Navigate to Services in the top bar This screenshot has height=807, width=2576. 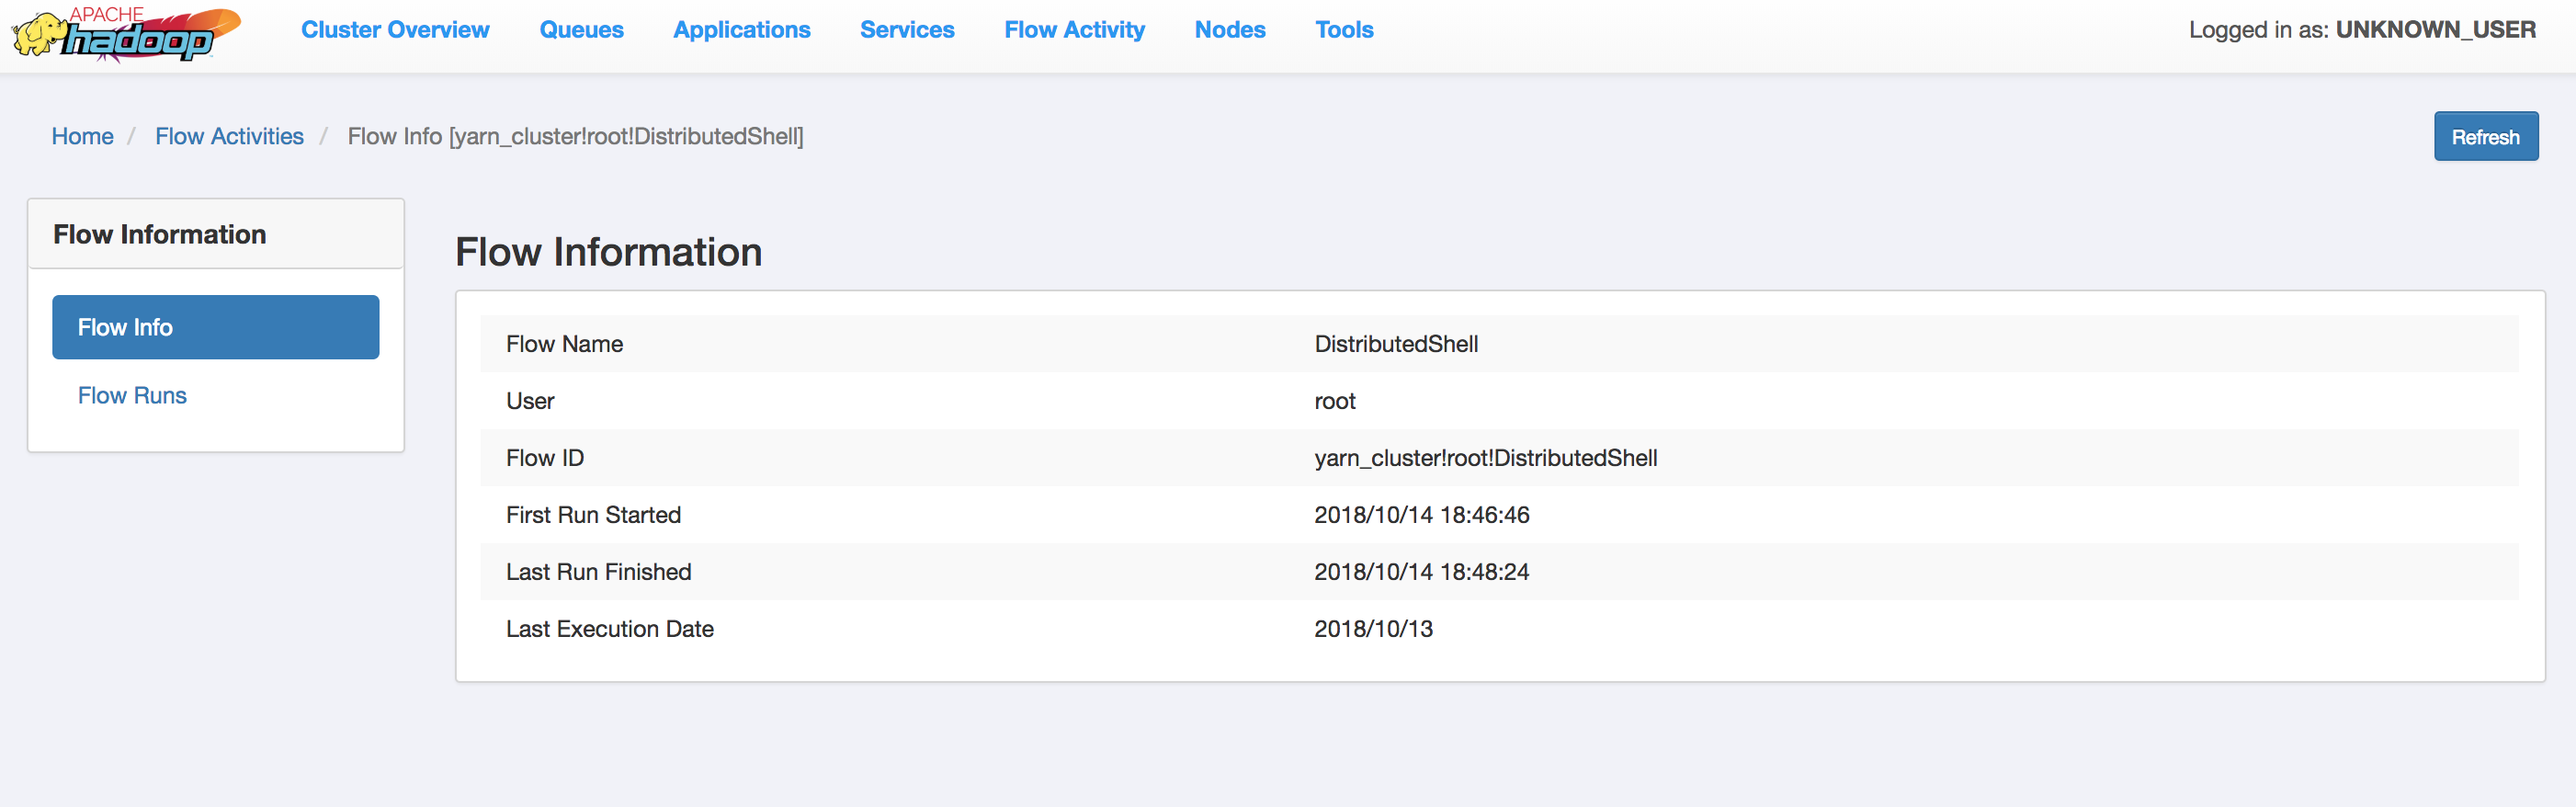(x=907, y=30)
